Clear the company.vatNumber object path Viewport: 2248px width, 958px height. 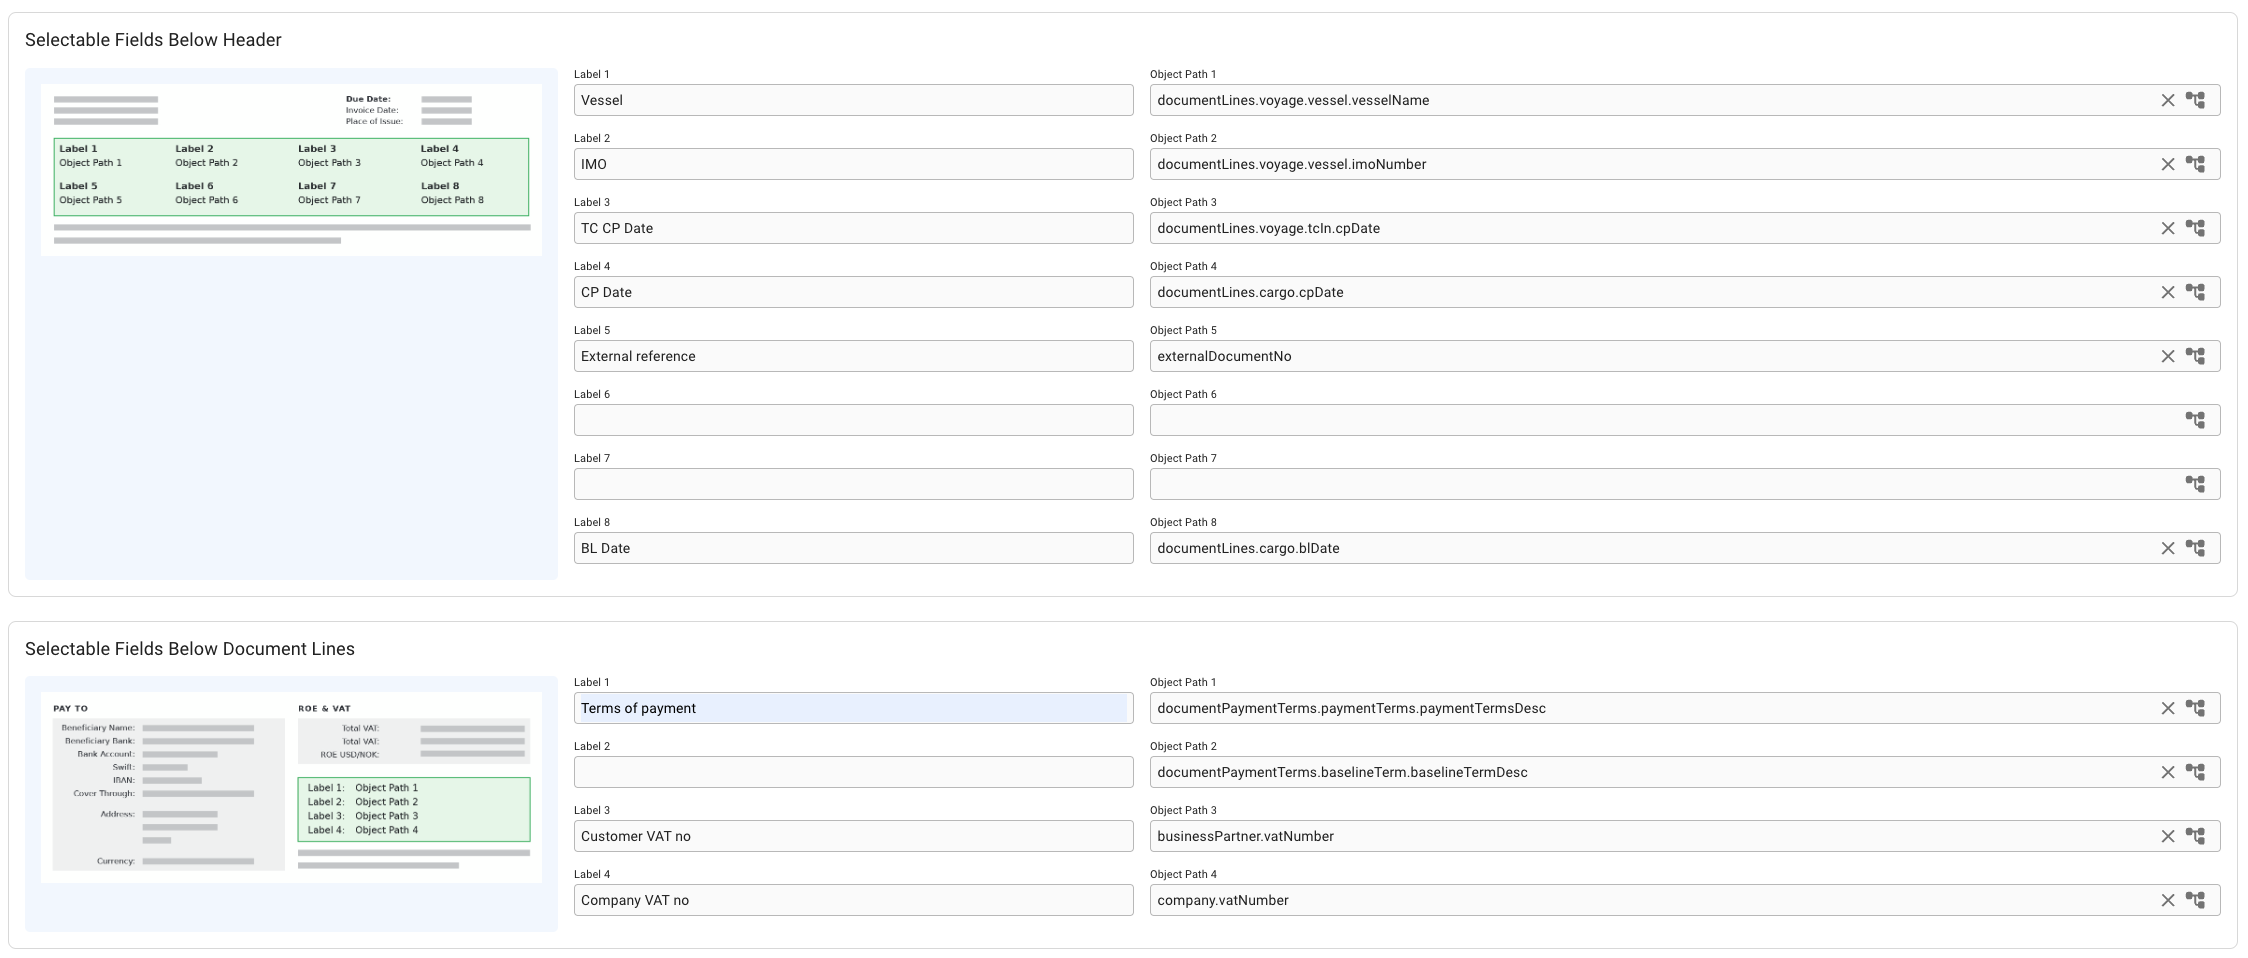[x=2167, y=900]
